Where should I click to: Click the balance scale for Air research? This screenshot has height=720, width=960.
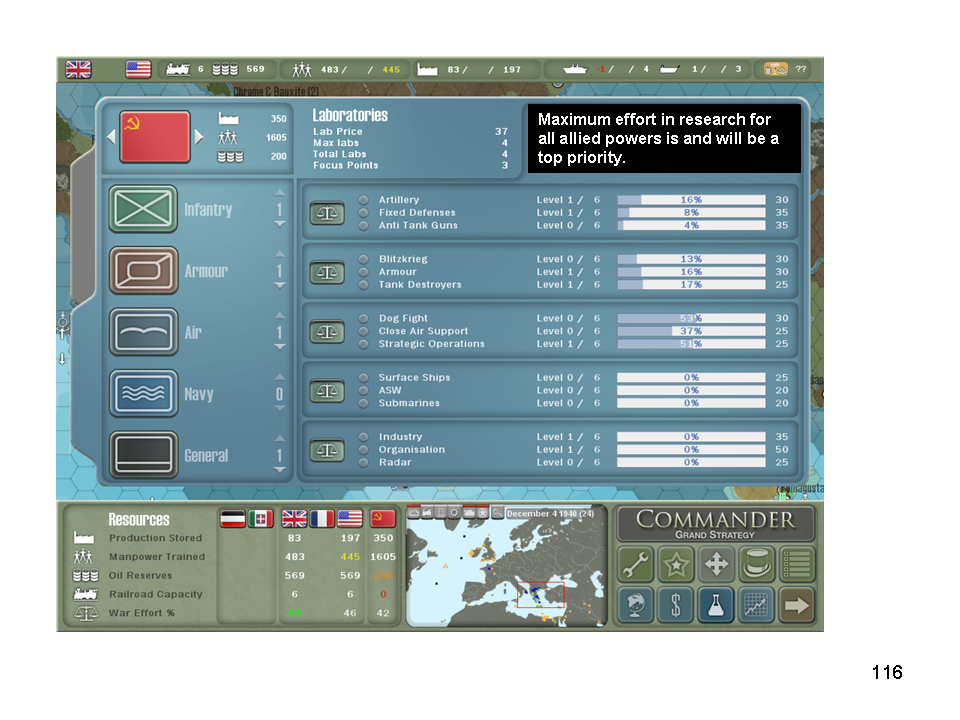(x=326, y=331)
